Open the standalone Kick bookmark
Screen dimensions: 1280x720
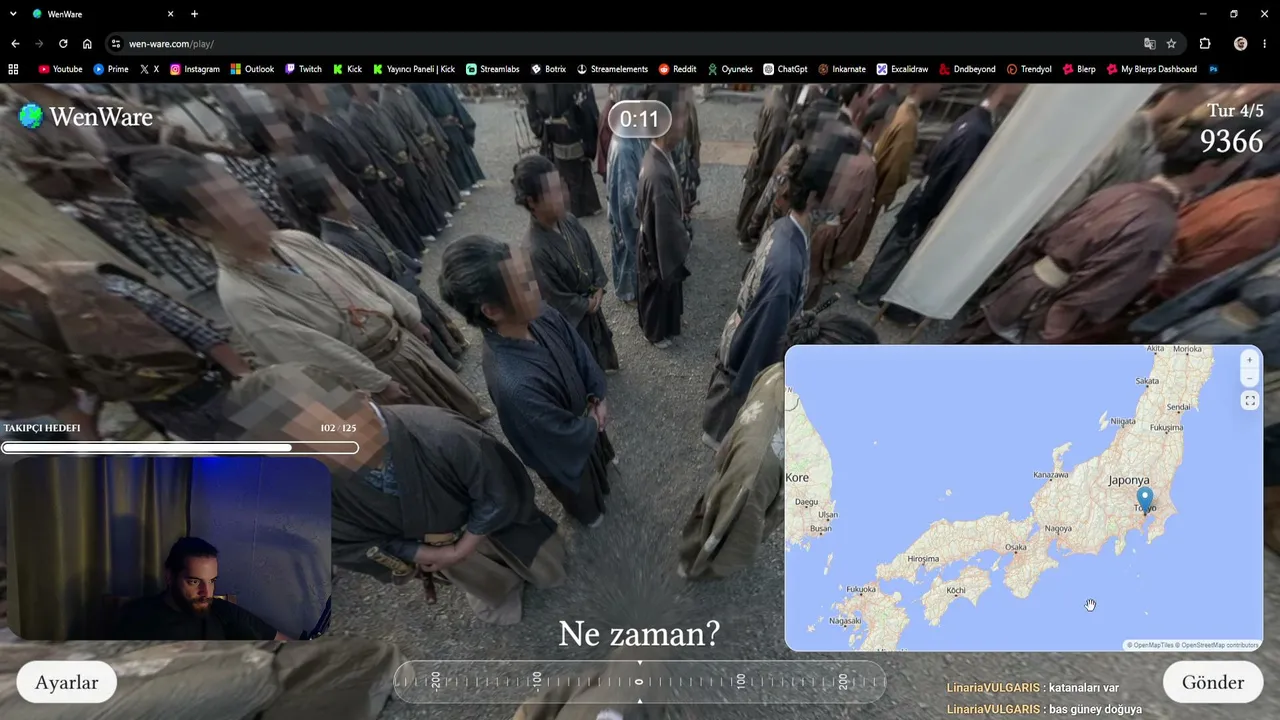(x=347, y=69)
